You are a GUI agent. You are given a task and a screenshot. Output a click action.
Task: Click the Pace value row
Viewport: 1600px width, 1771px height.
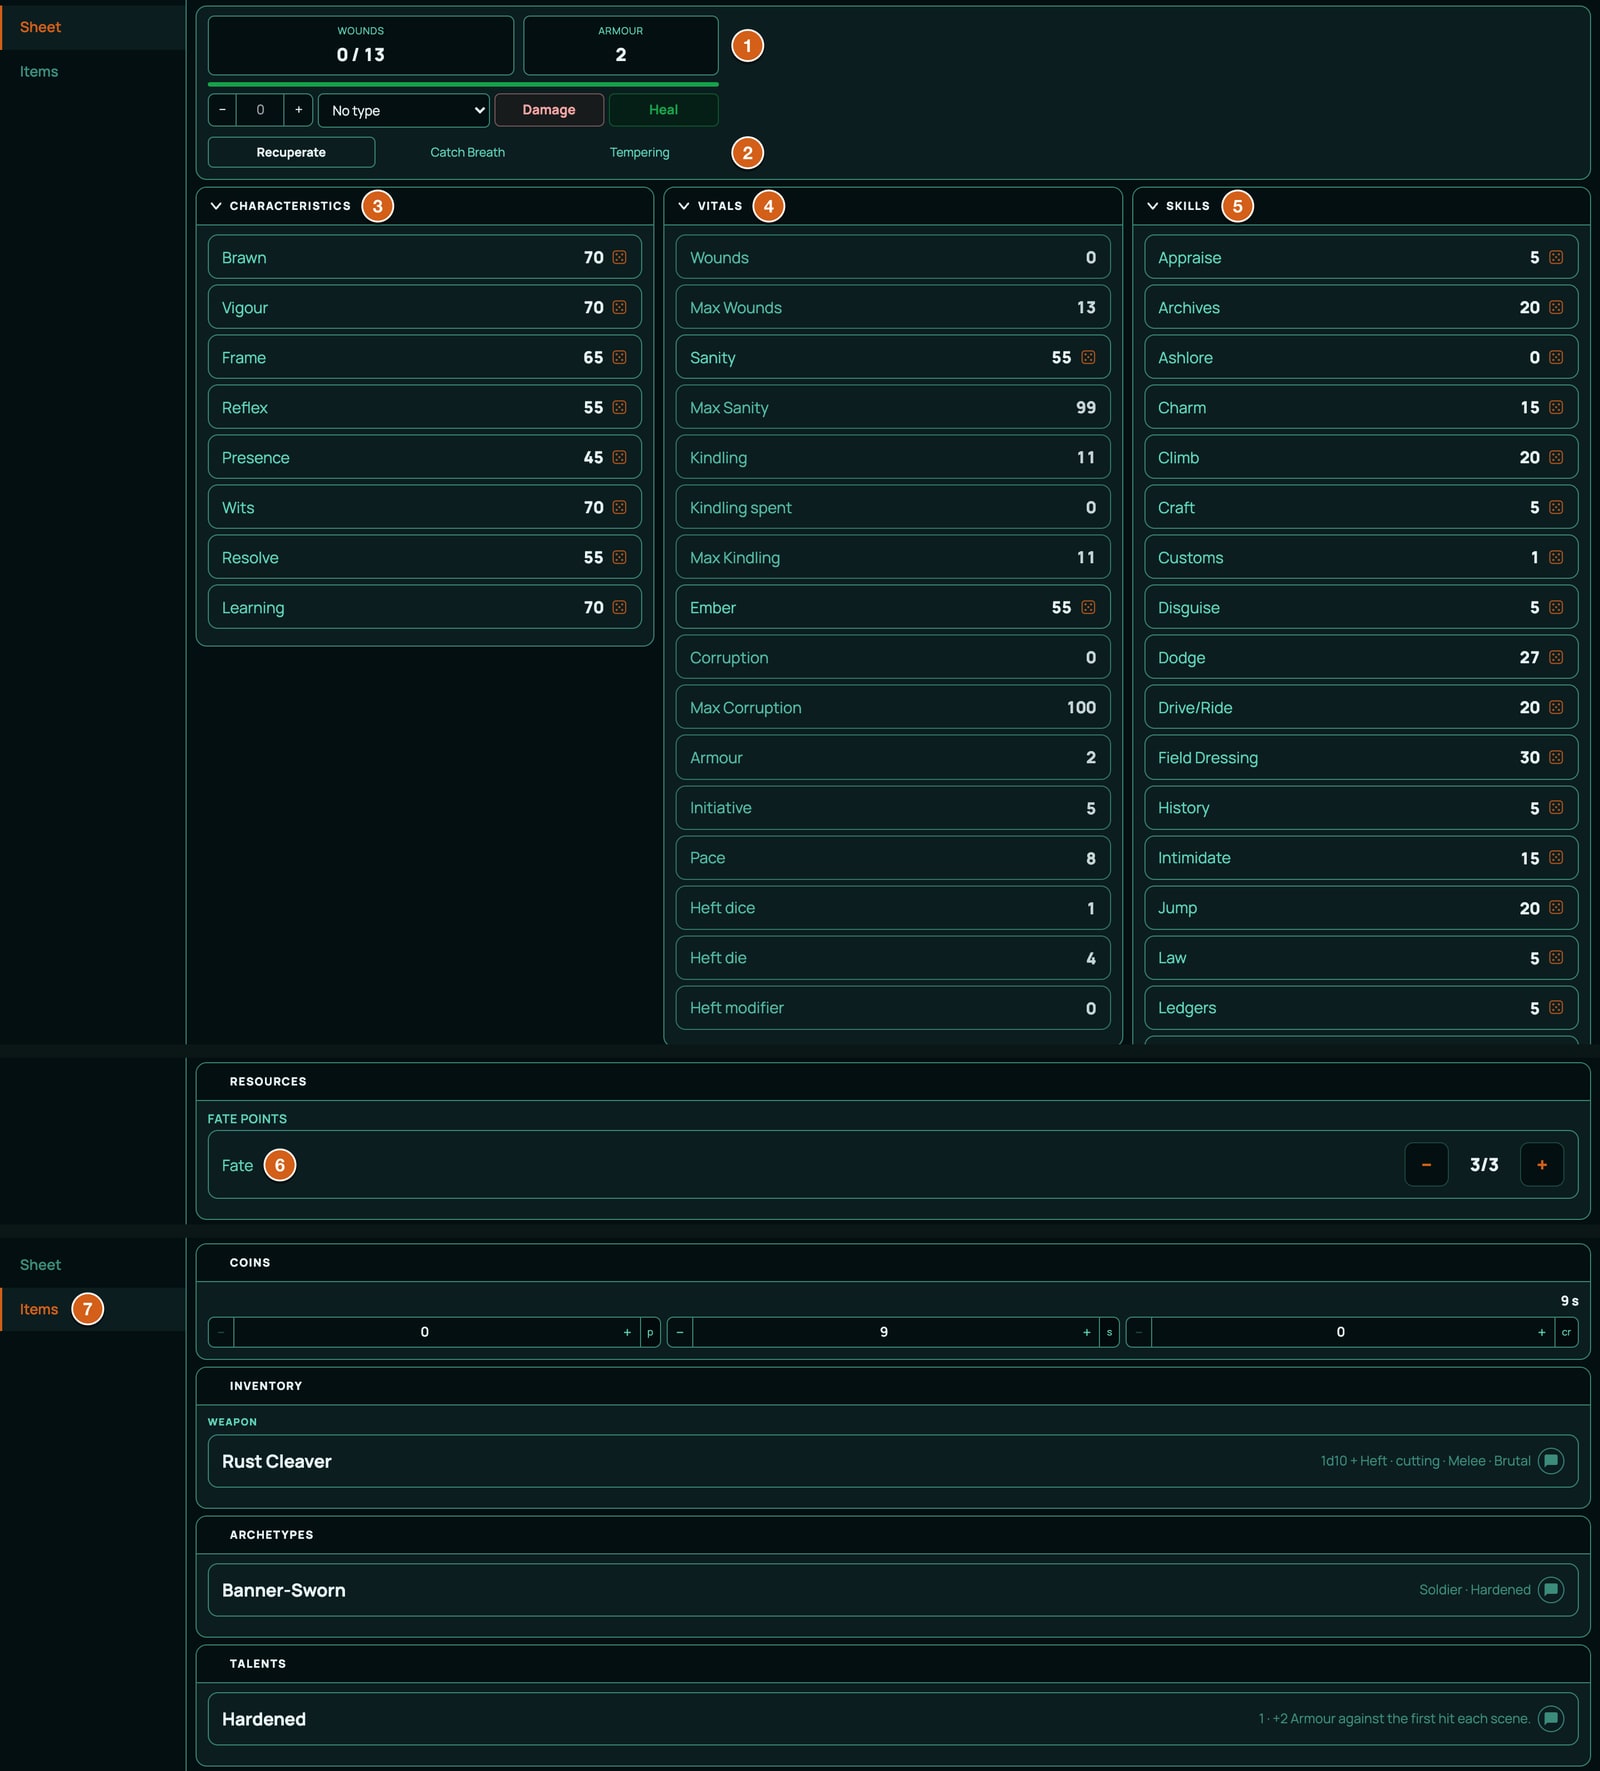click(x=893, y=857)
